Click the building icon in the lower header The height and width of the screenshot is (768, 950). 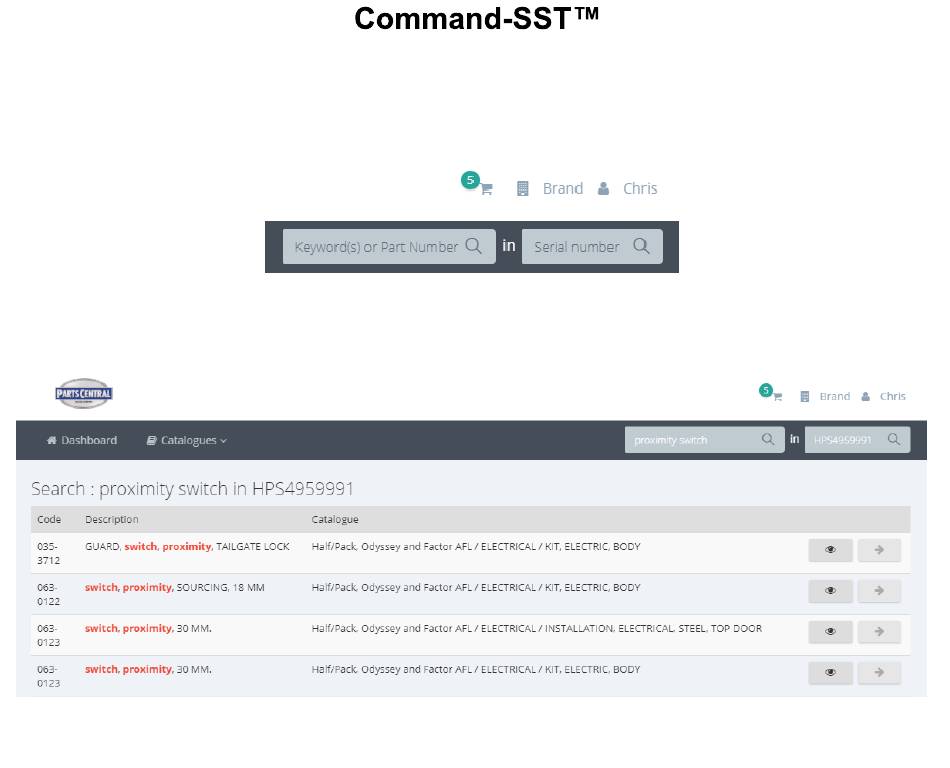805,397
